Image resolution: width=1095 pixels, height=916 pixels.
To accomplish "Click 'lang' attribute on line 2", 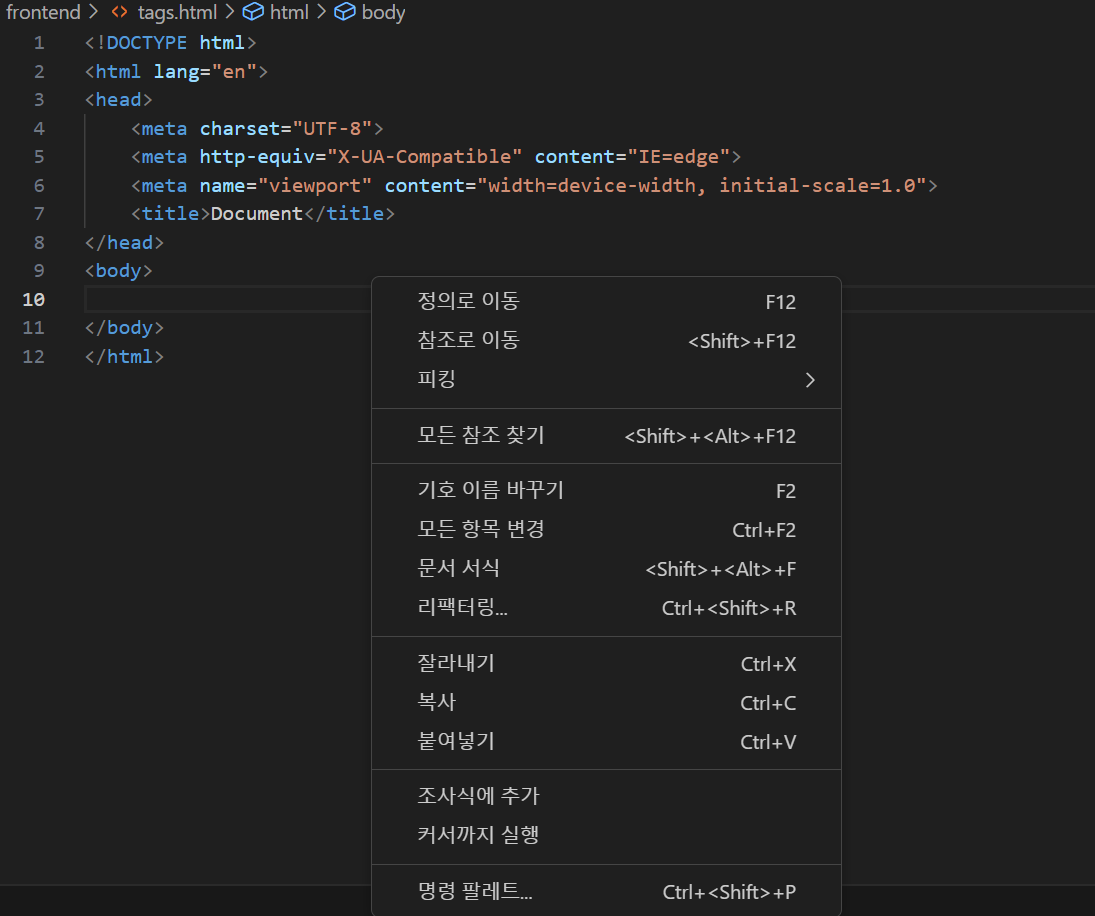I will (x=176, y=72).
